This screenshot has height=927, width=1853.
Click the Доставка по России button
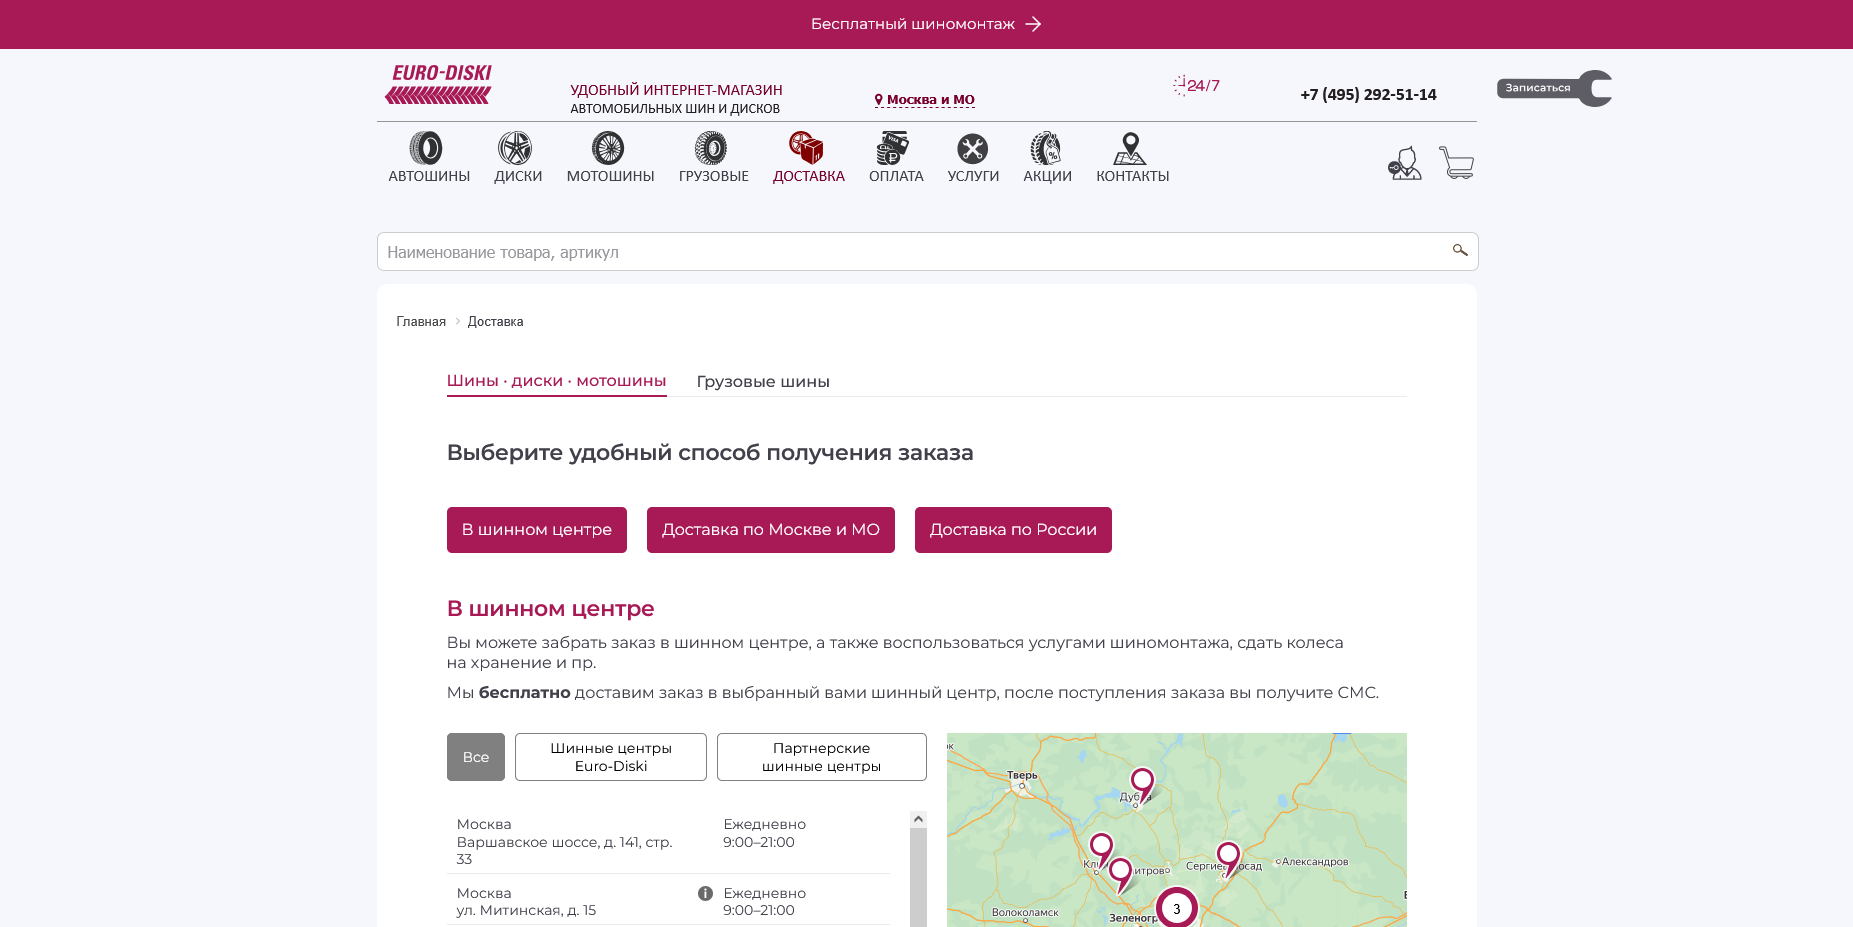[x=1013, y=530]
